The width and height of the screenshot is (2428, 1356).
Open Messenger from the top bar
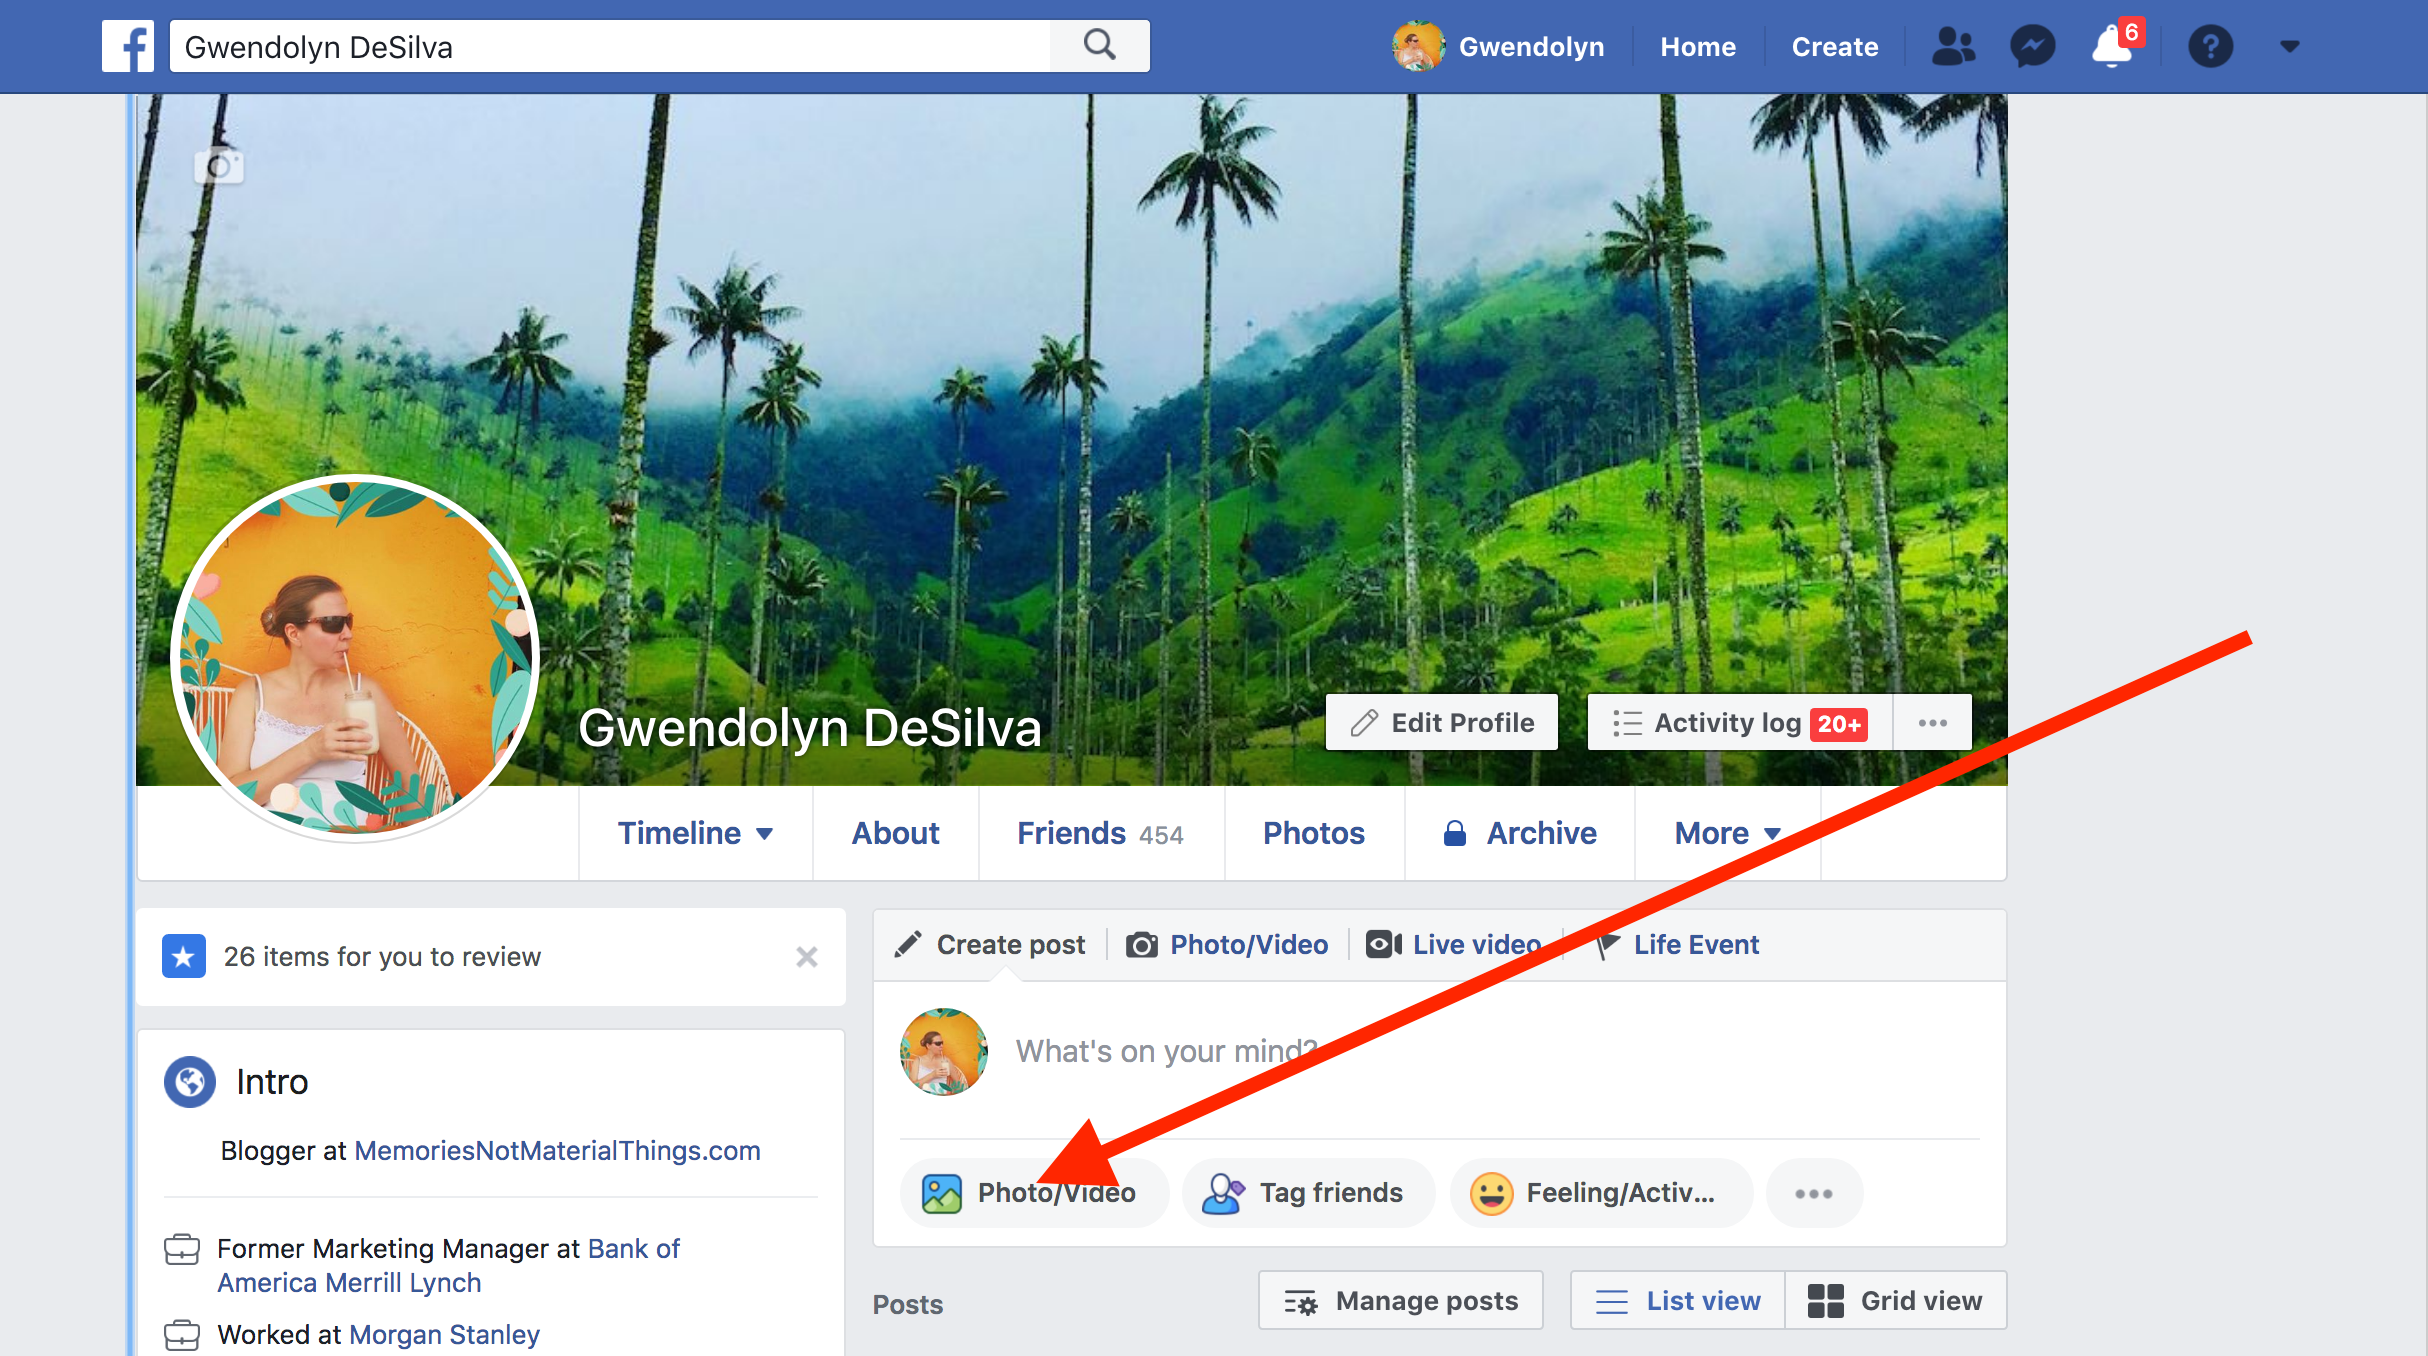pos(2033,45)
